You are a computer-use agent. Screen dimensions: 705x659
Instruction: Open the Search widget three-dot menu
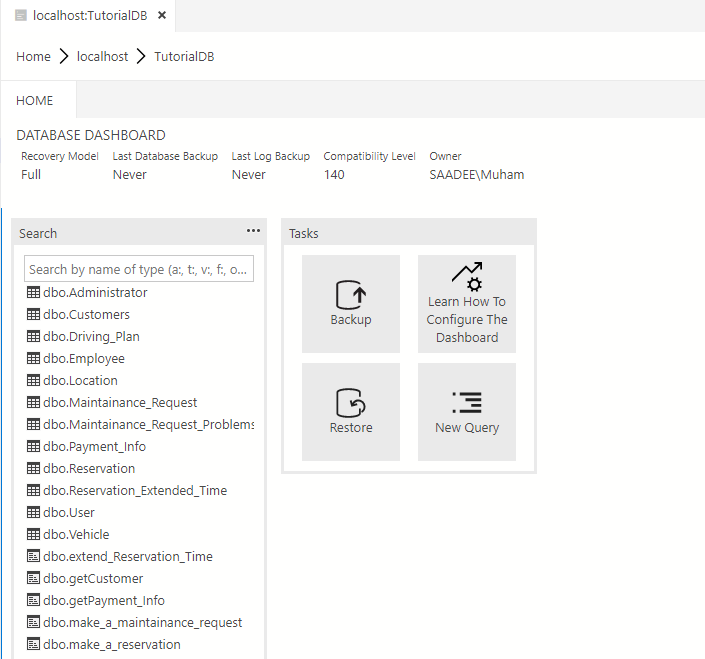pyautogui.click(x=253, y=231)
